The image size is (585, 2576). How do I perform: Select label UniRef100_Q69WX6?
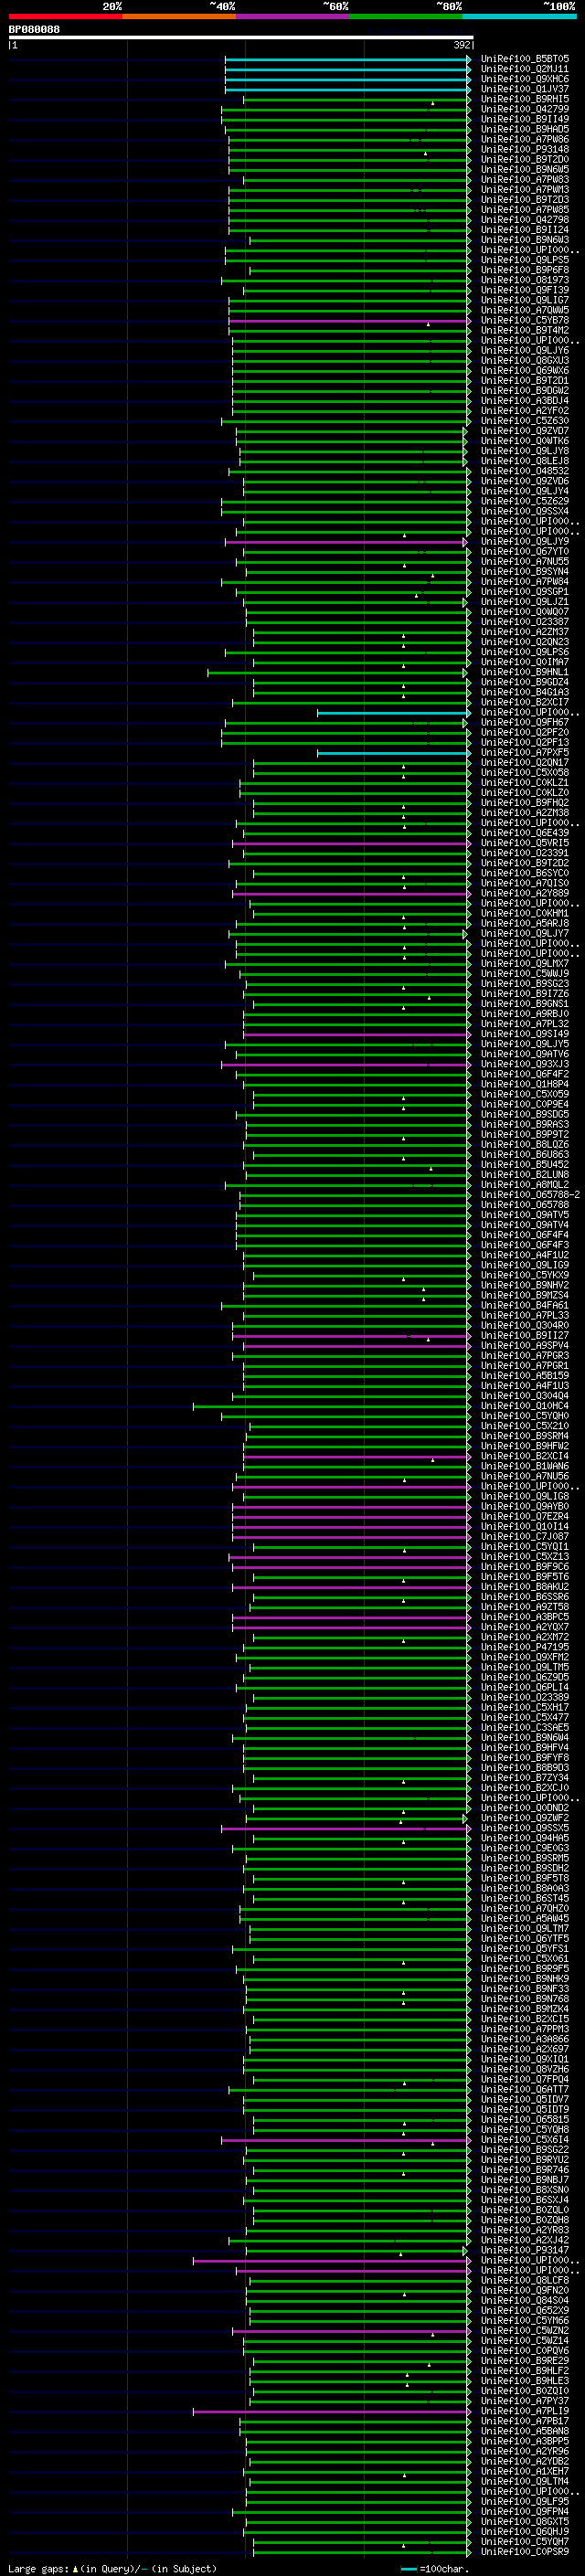point(525,370)
